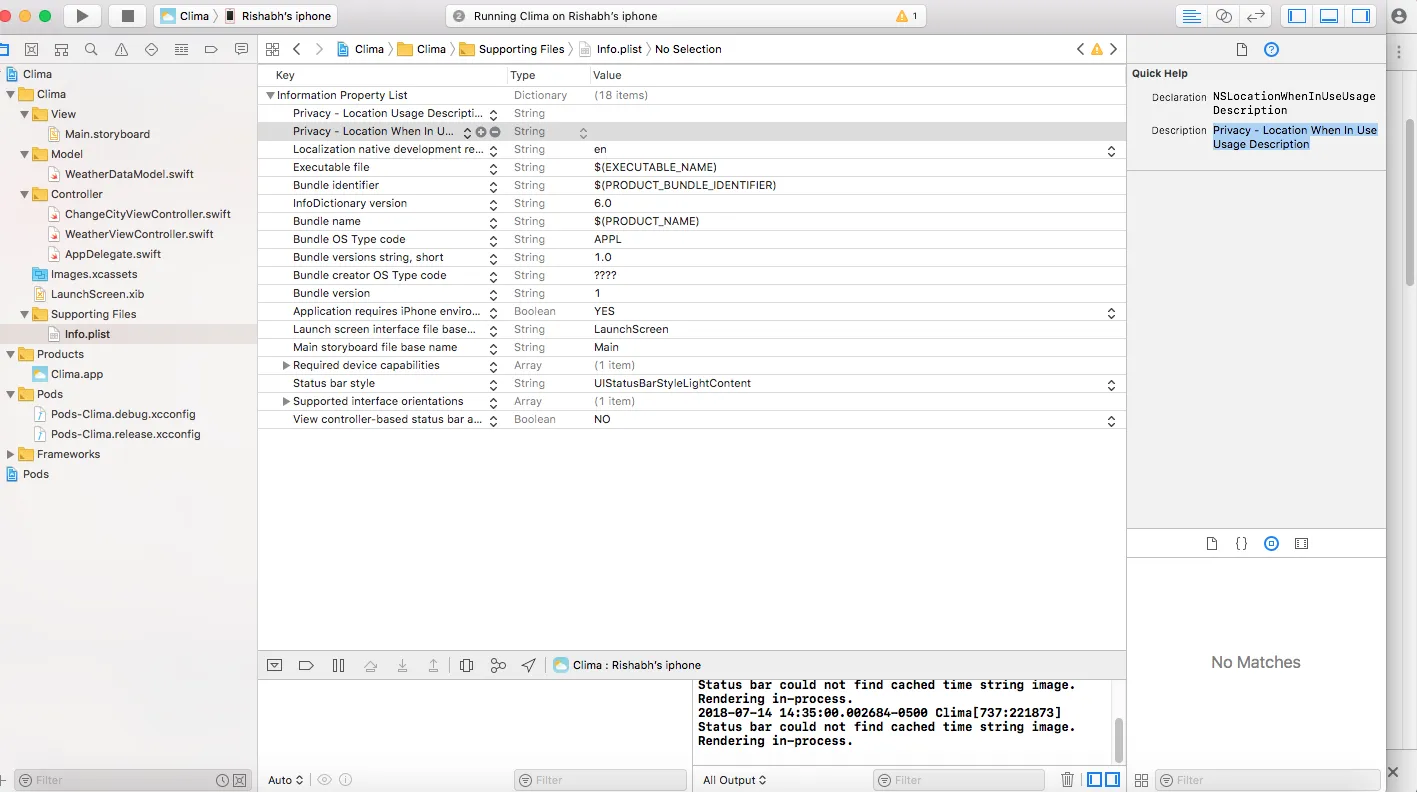Click No Selection in the jump bar
The width and height of the screenshot is (1417, 792).
(x=688, y=49)
